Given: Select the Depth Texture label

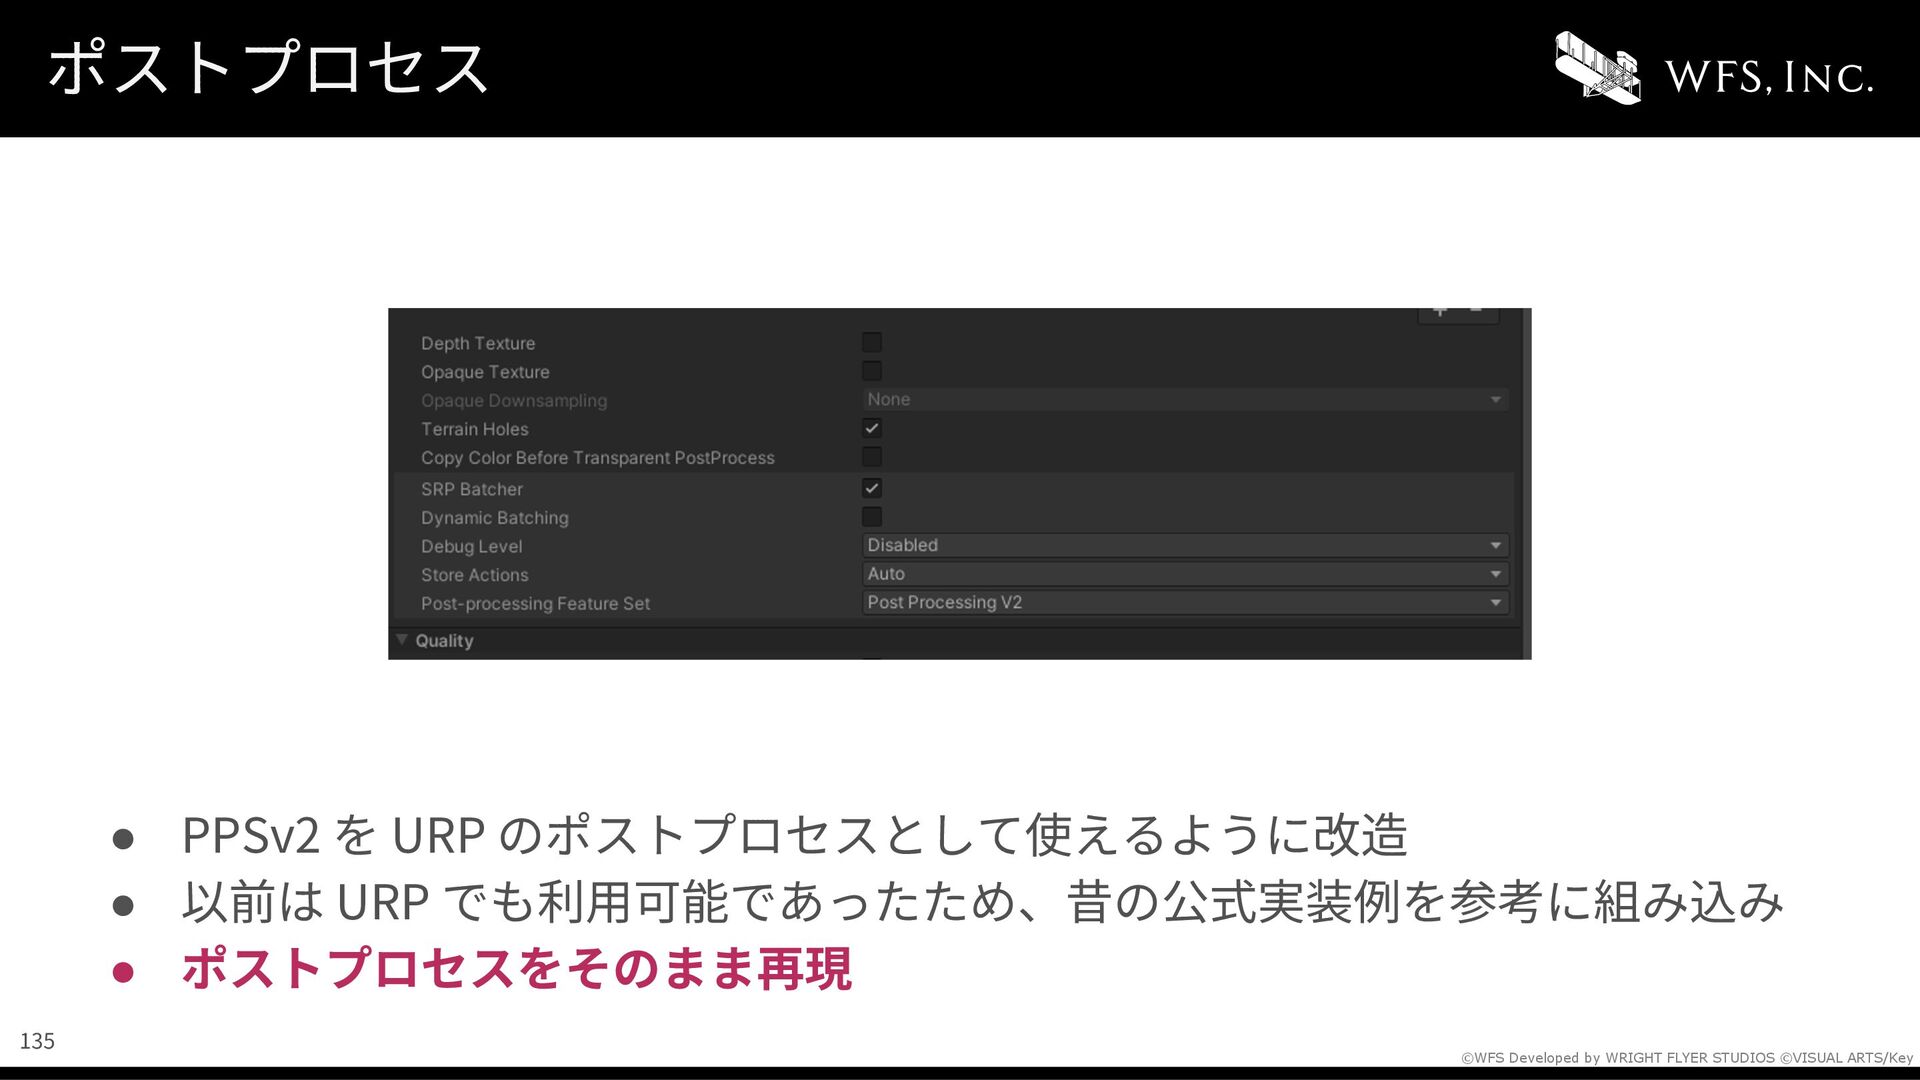Looking at the screenshot, I should click(x=478, y=343).
